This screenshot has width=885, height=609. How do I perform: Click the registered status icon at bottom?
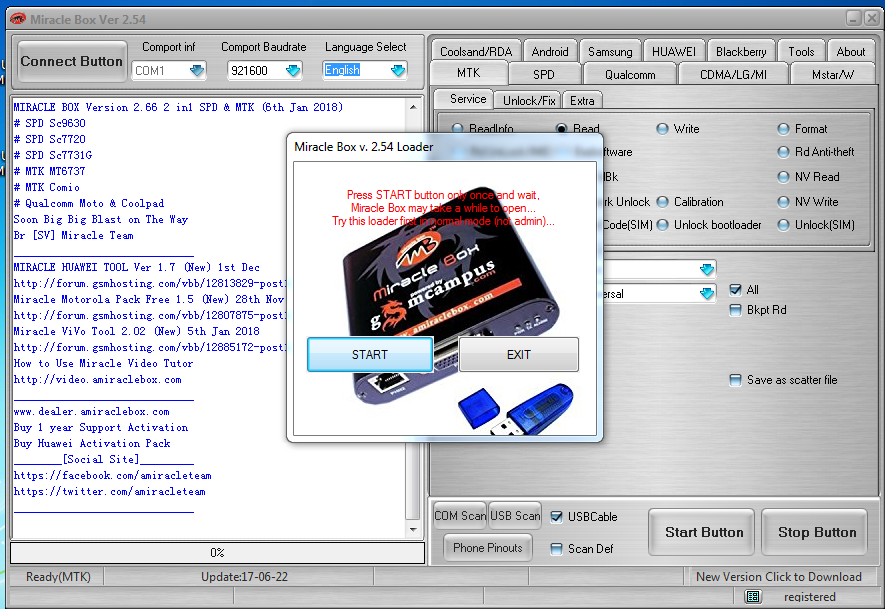[x=753, y=597]
